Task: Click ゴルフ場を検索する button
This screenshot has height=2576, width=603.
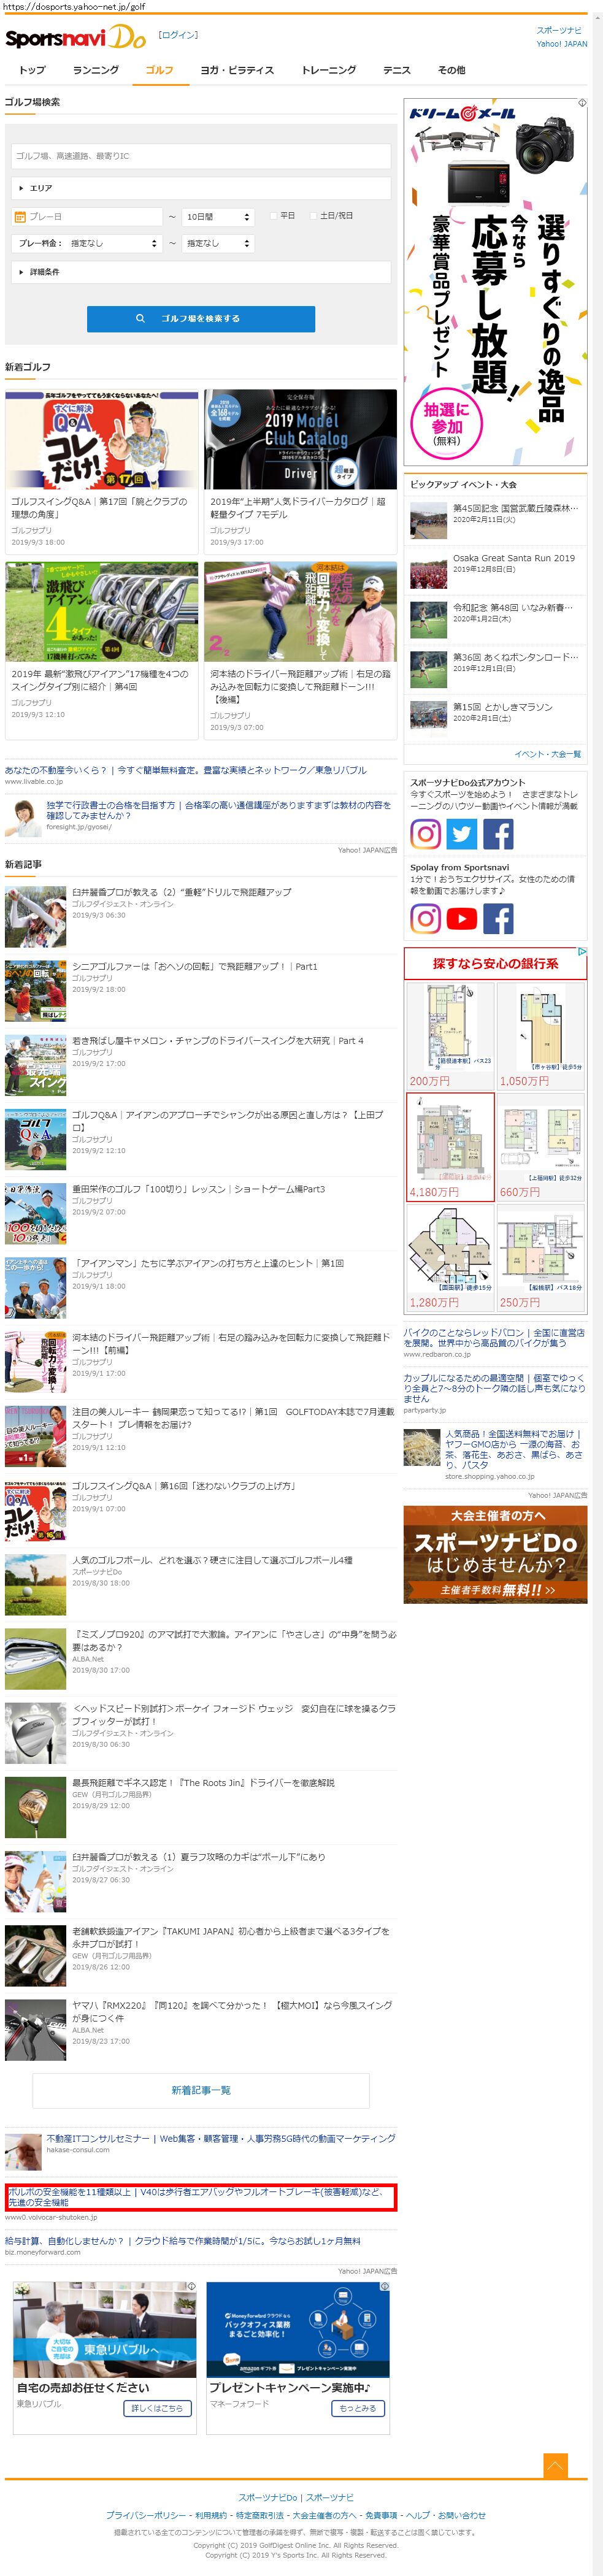Action: (201, 319)
